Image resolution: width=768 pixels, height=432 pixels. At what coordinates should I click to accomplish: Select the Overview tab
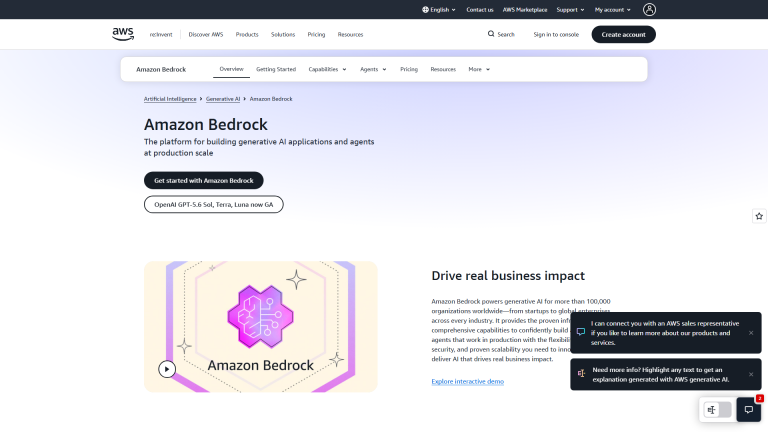pos(231,69)
